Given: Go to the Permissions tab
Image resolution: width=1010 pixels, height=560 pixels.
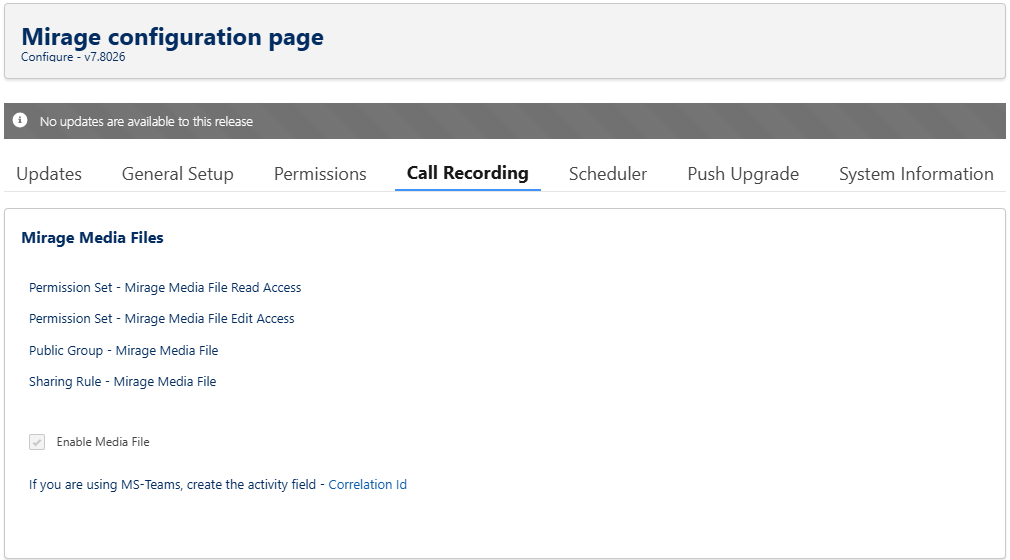Looking at the screenshot, I should click(320, 174).
